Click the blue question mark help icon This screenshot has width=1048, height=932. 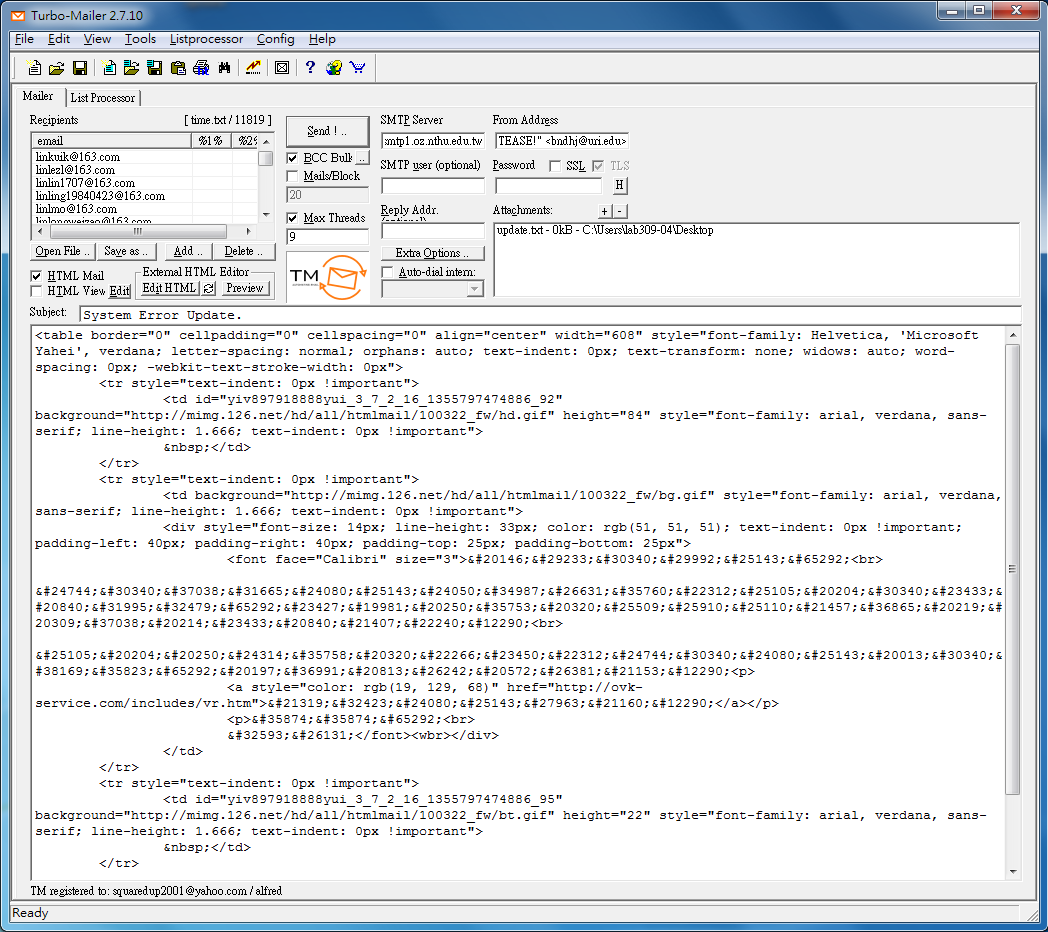coord(310,68)
